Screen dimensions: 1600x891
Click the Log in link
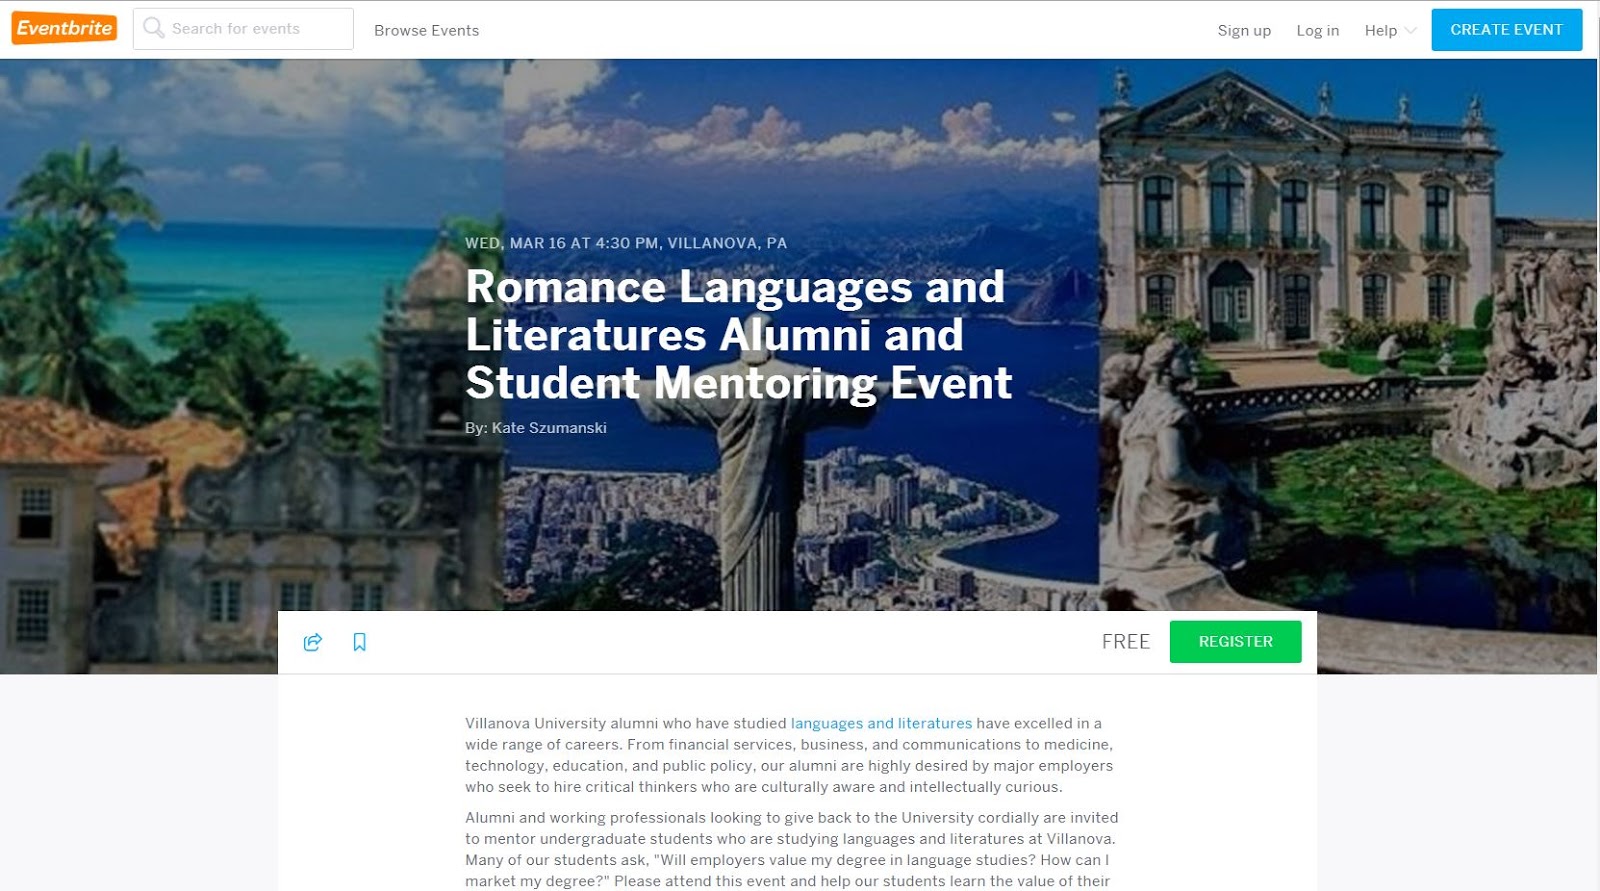pyautogui.click(x=1317, y=30)
